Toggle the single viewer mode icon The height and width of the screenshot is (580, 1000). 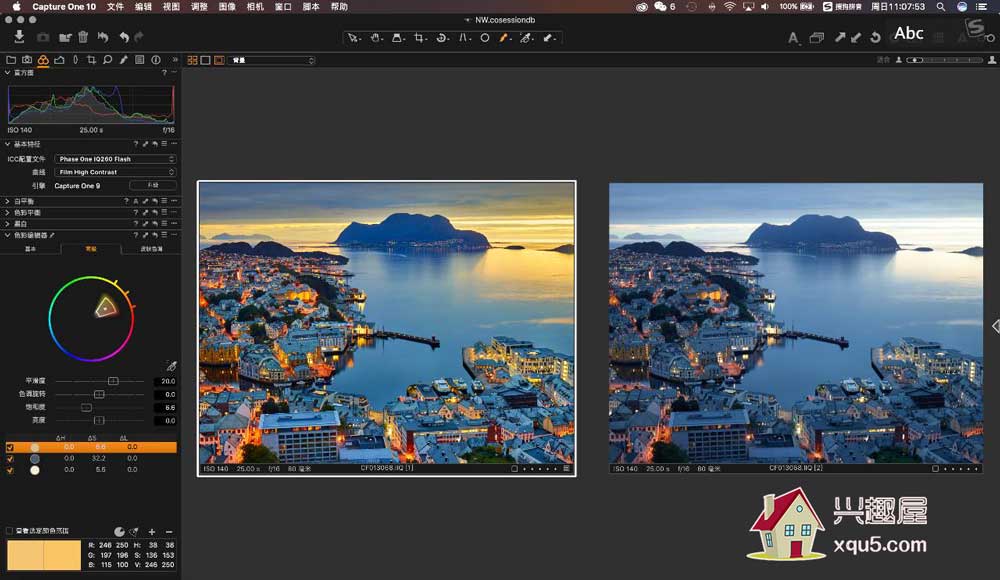coord(205,60)
